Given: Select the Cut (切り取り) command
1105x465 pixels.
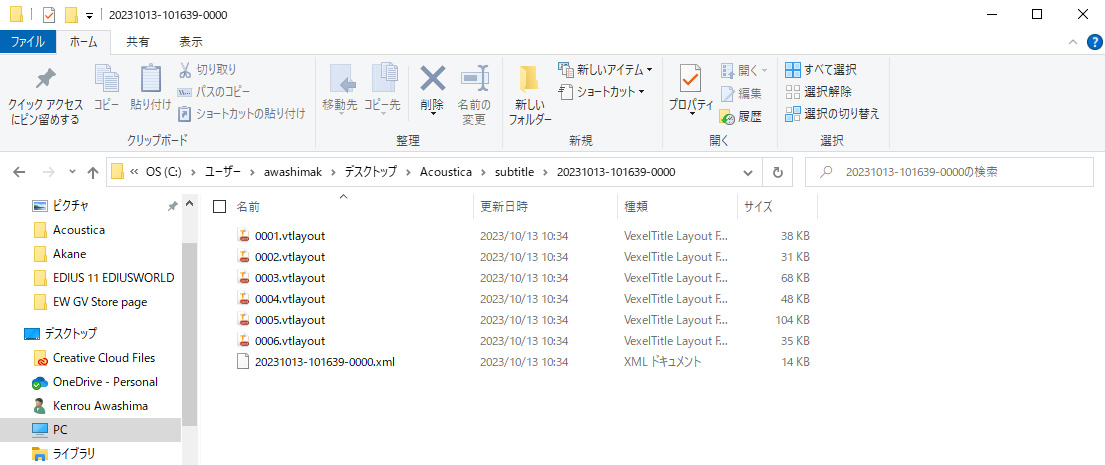Looking at the screenshot, I should (206, 70).
